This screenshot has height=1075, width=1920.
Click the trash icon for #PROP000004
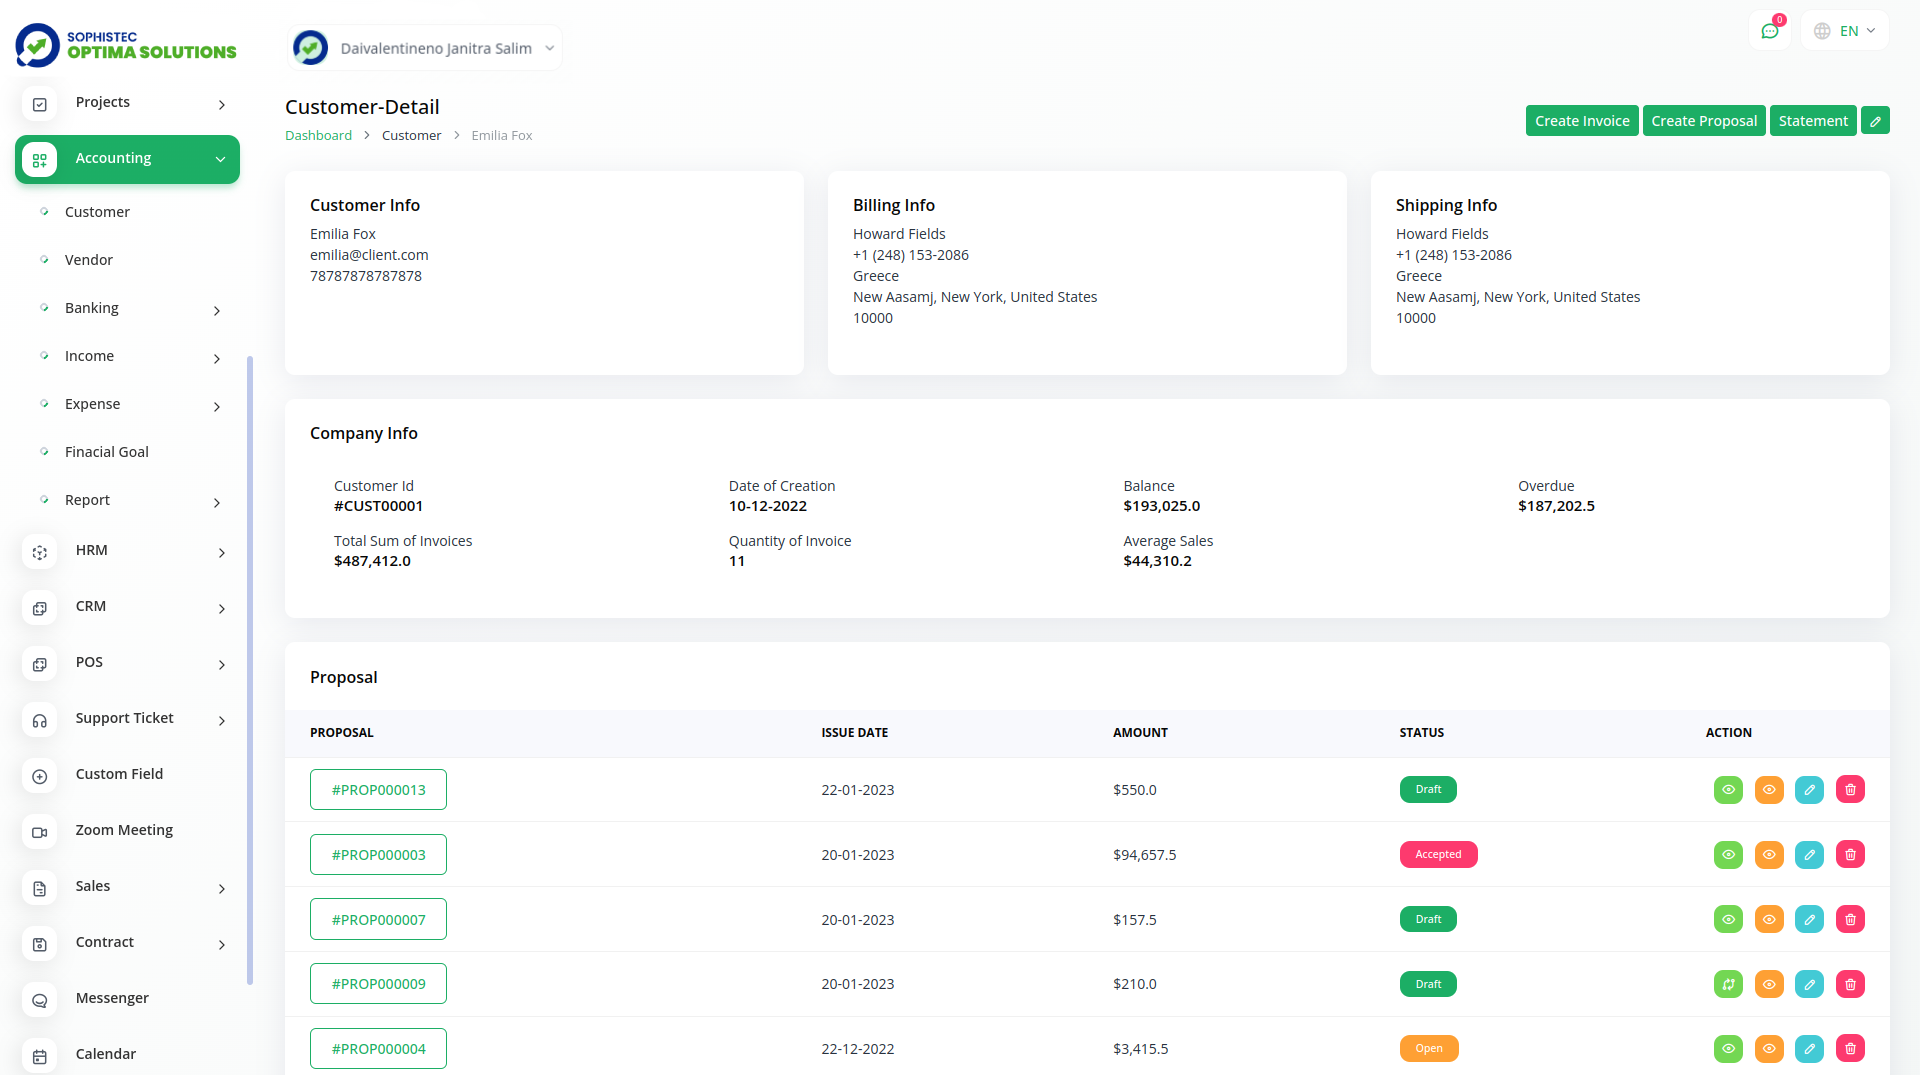pos(1850,1049)
